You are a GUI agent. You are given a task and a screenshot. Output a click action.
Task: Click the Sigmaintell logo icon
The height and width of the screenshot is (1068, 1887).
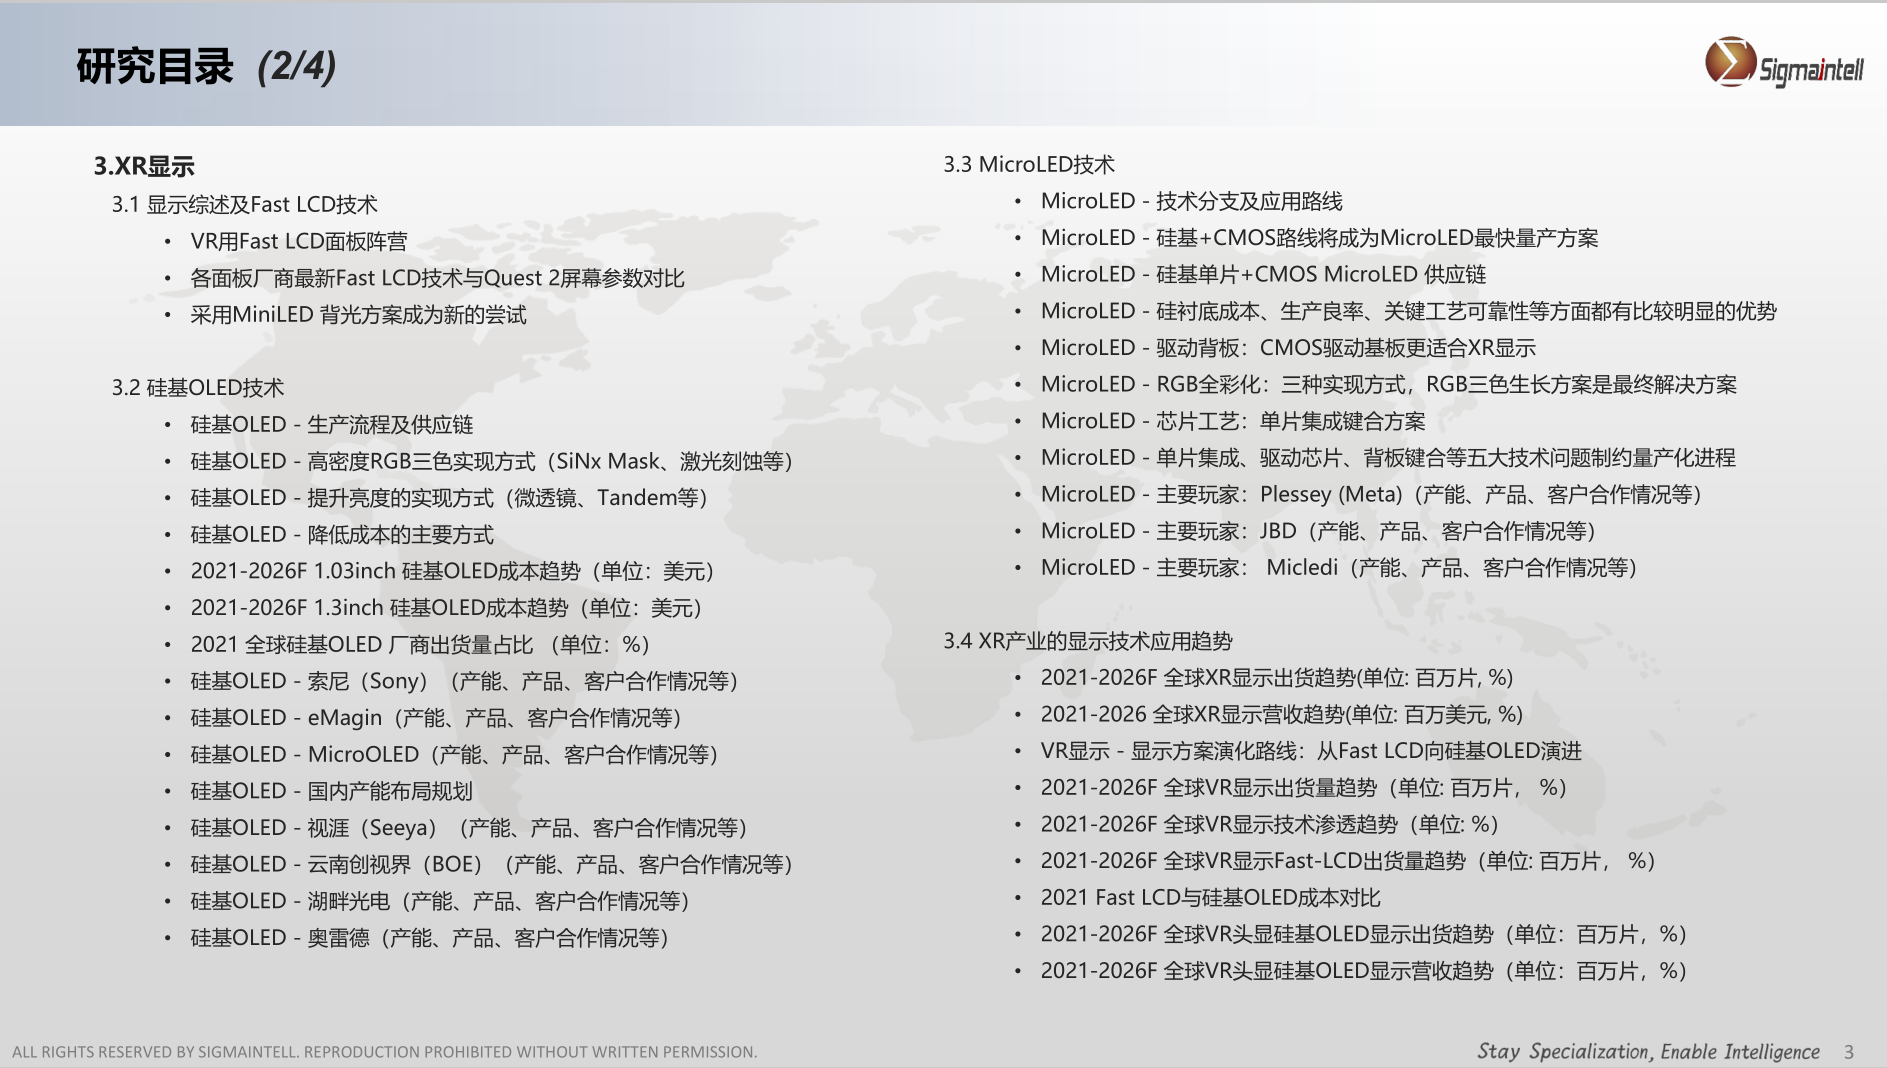click(1730, 62)
